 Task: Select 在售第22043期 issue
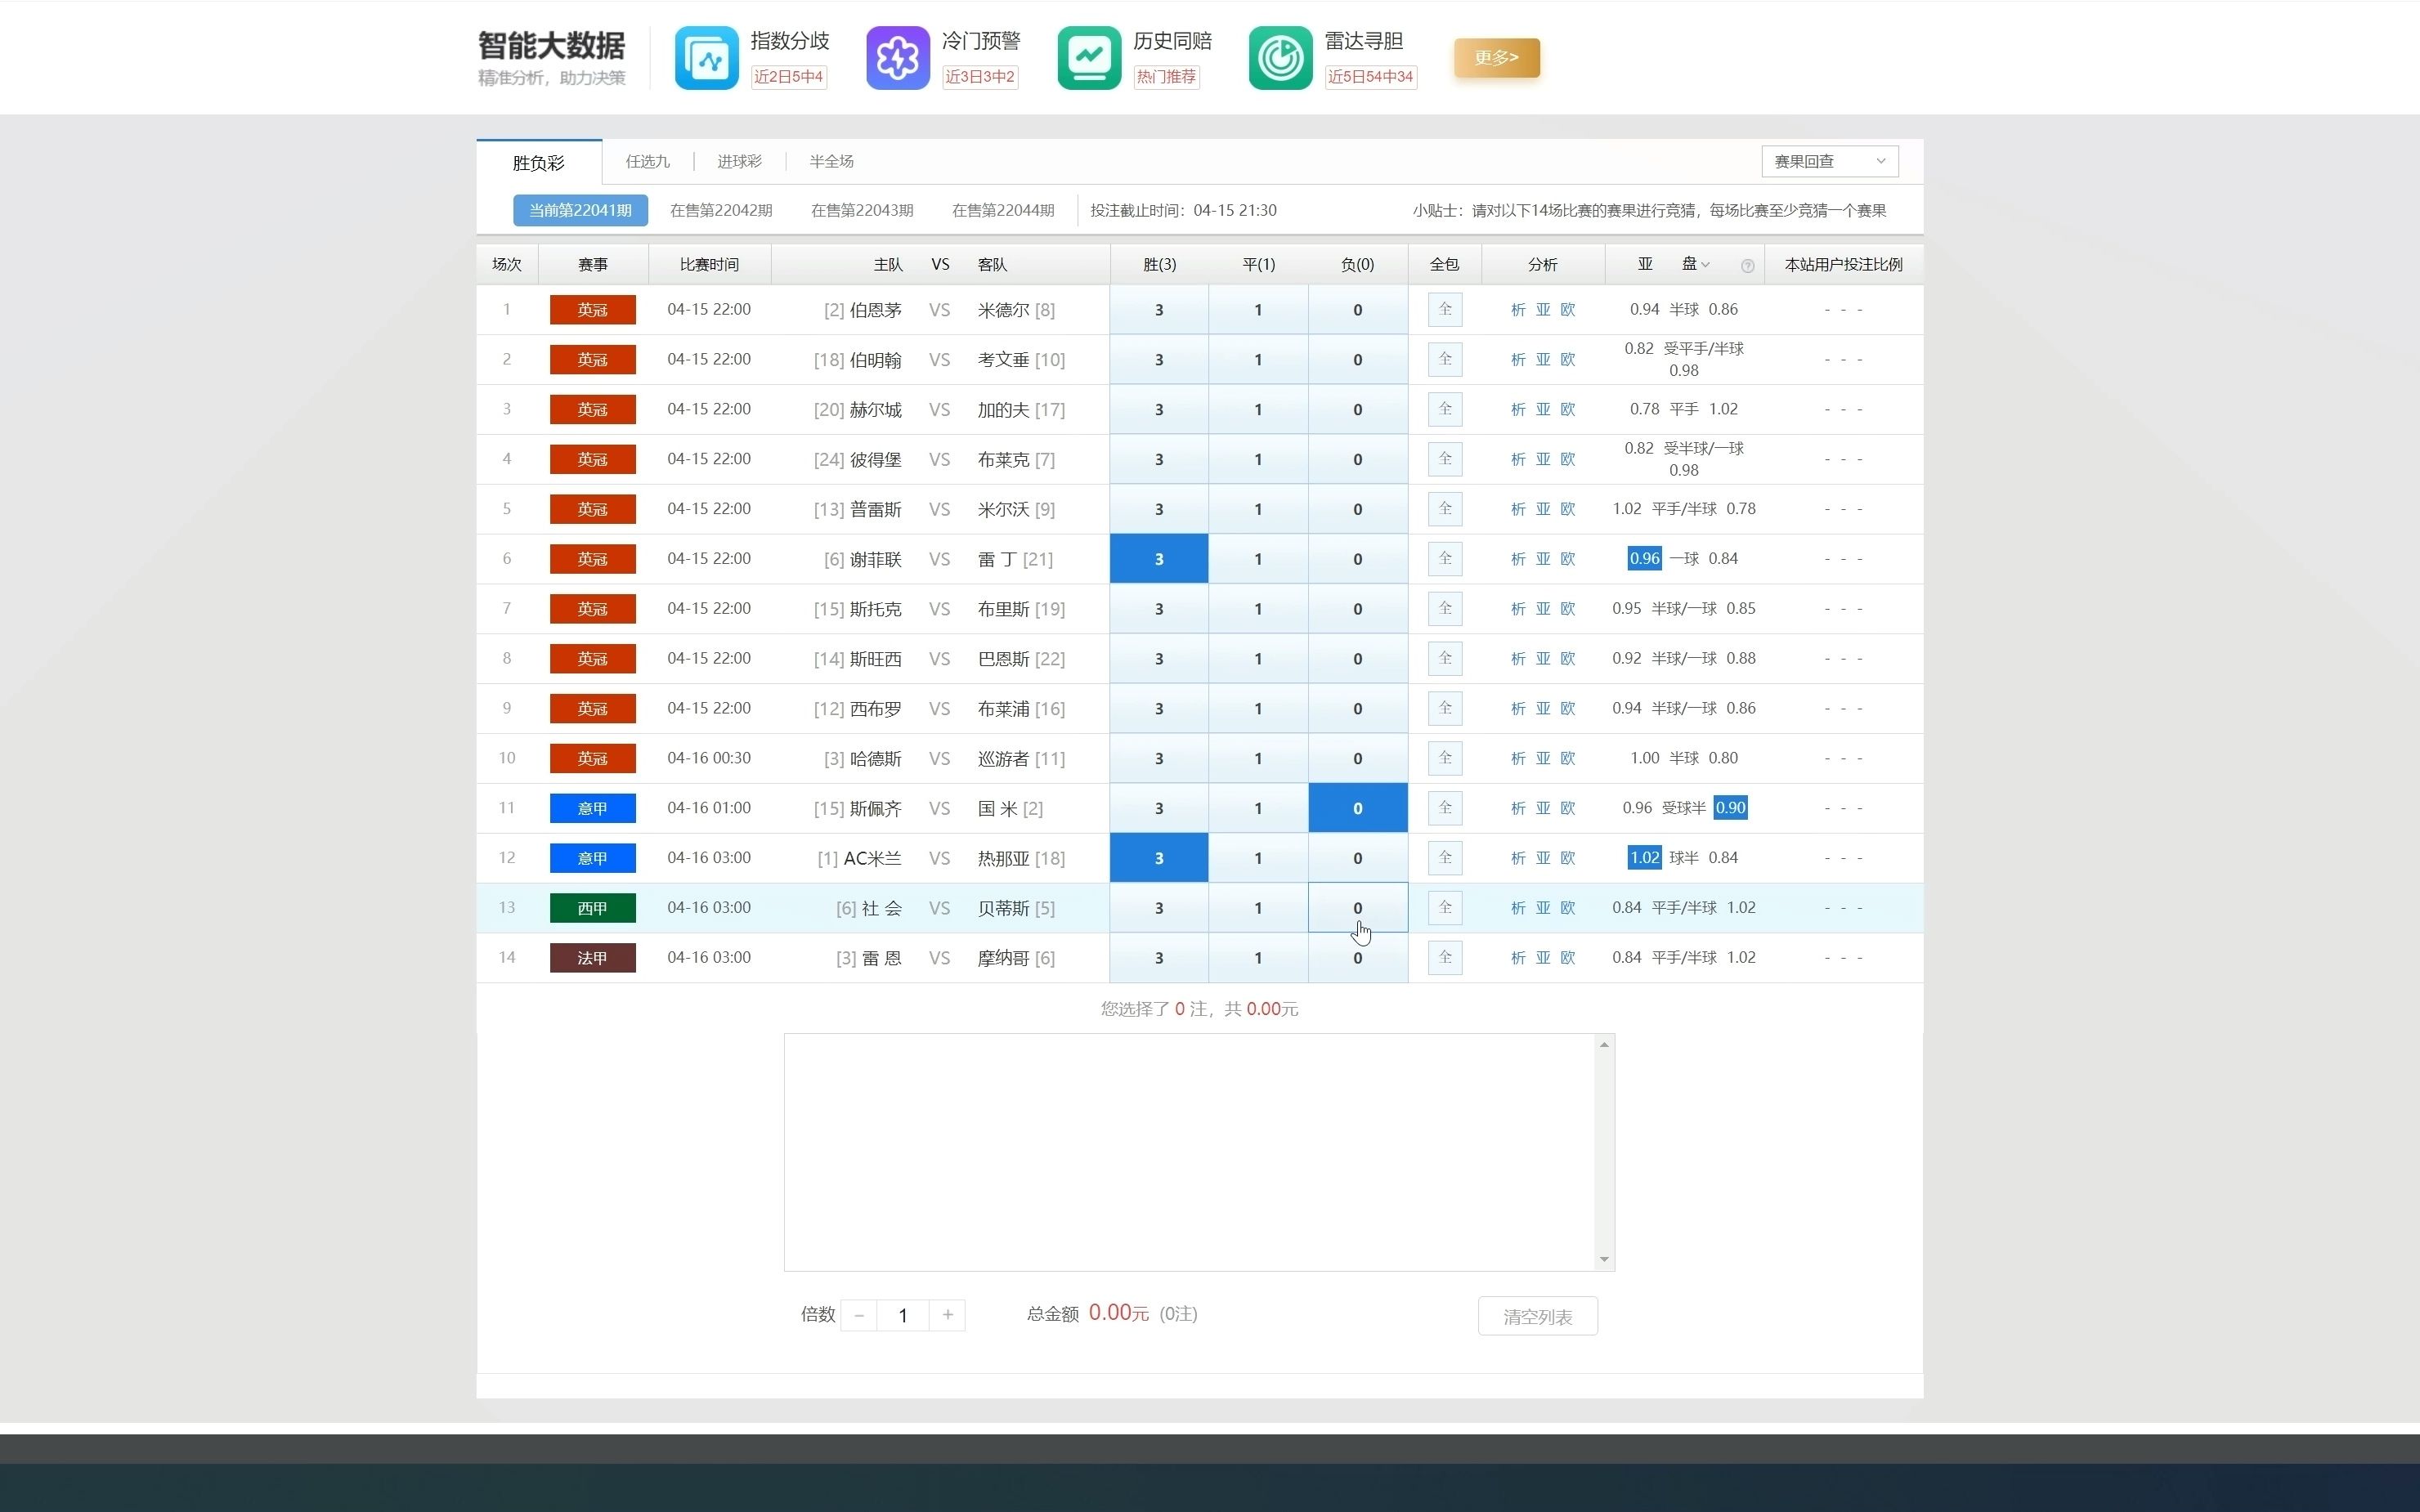pyautogui.click(x=862, y=210)
